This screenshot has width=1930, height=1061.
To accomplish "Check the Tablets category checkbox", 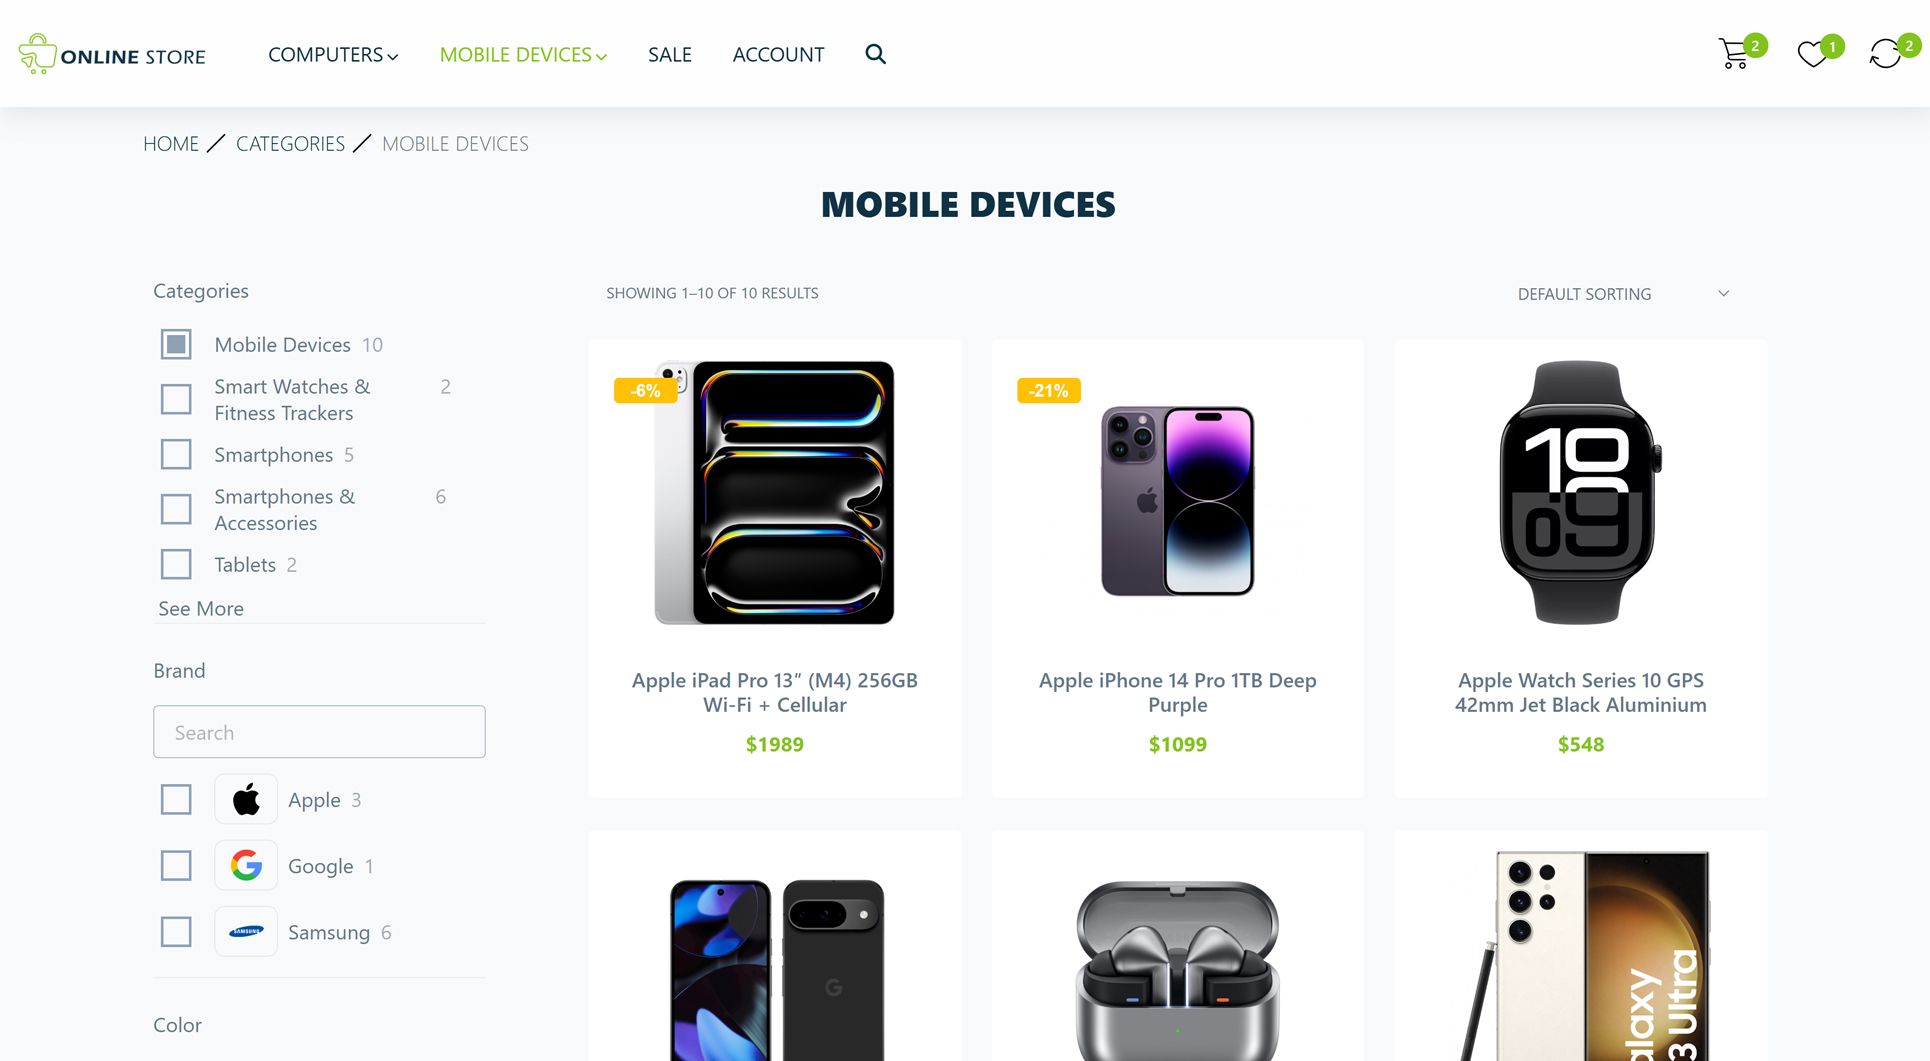I will (x=176, y=564).
